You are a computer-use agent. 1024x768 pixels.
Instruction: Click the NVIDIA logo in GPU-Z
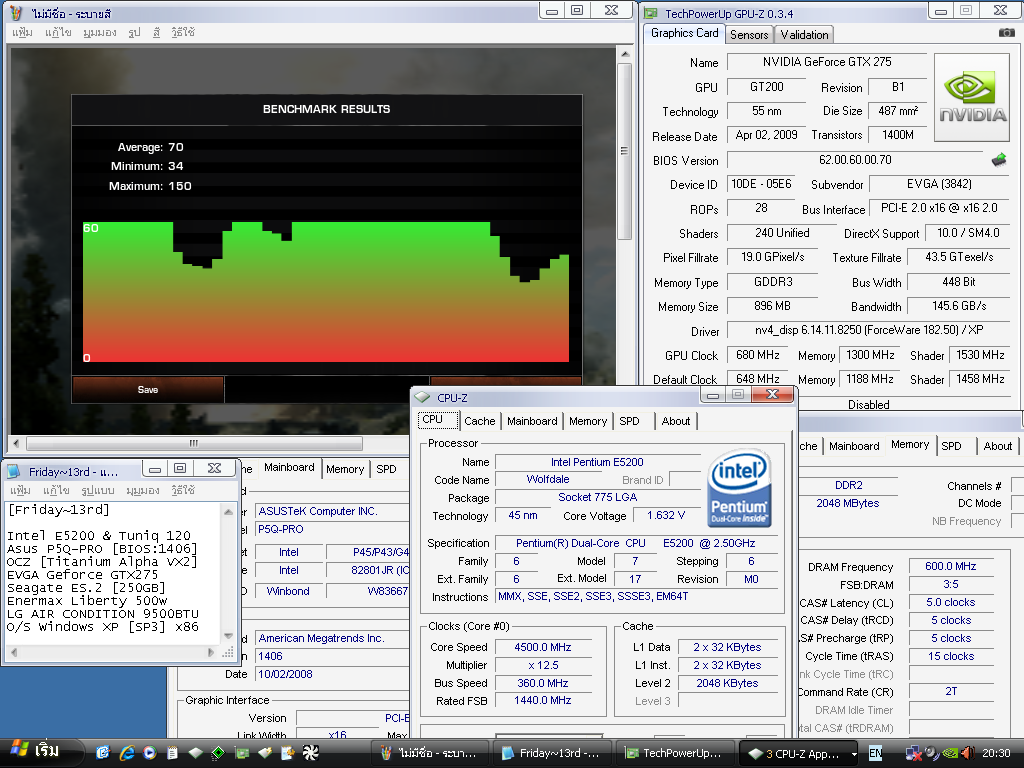pos(972,97)
